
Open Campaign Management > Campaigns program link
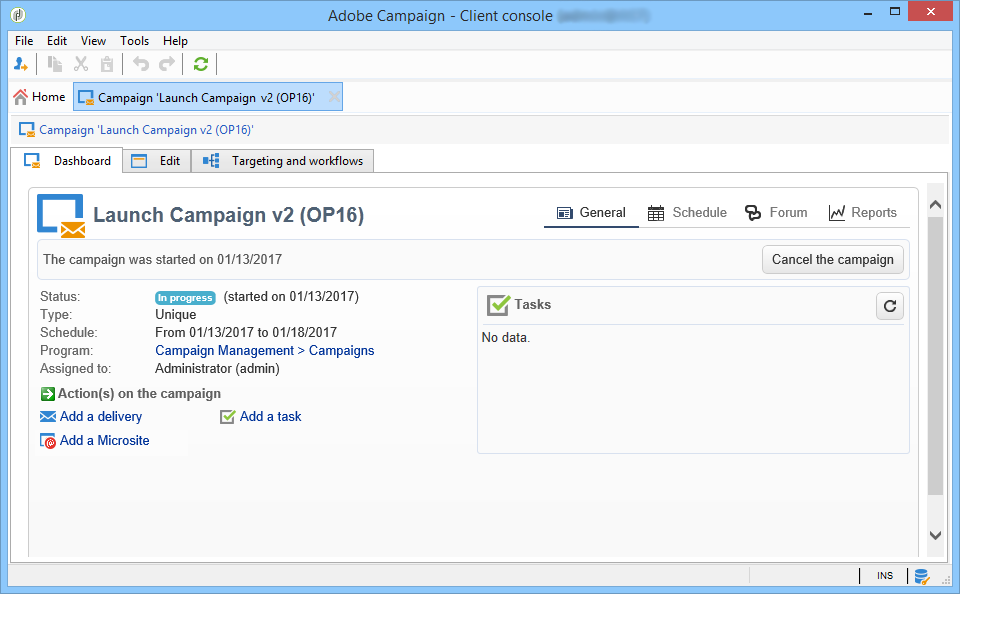pyautogui.click(x=265, y=351)
